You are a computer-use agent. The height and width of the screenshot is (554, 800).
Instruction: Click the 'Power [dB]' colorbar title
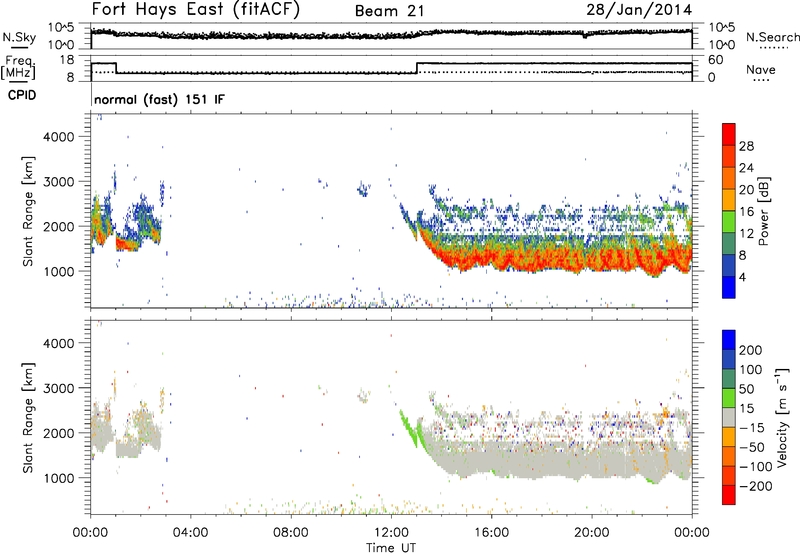click(x=764, y=211)
